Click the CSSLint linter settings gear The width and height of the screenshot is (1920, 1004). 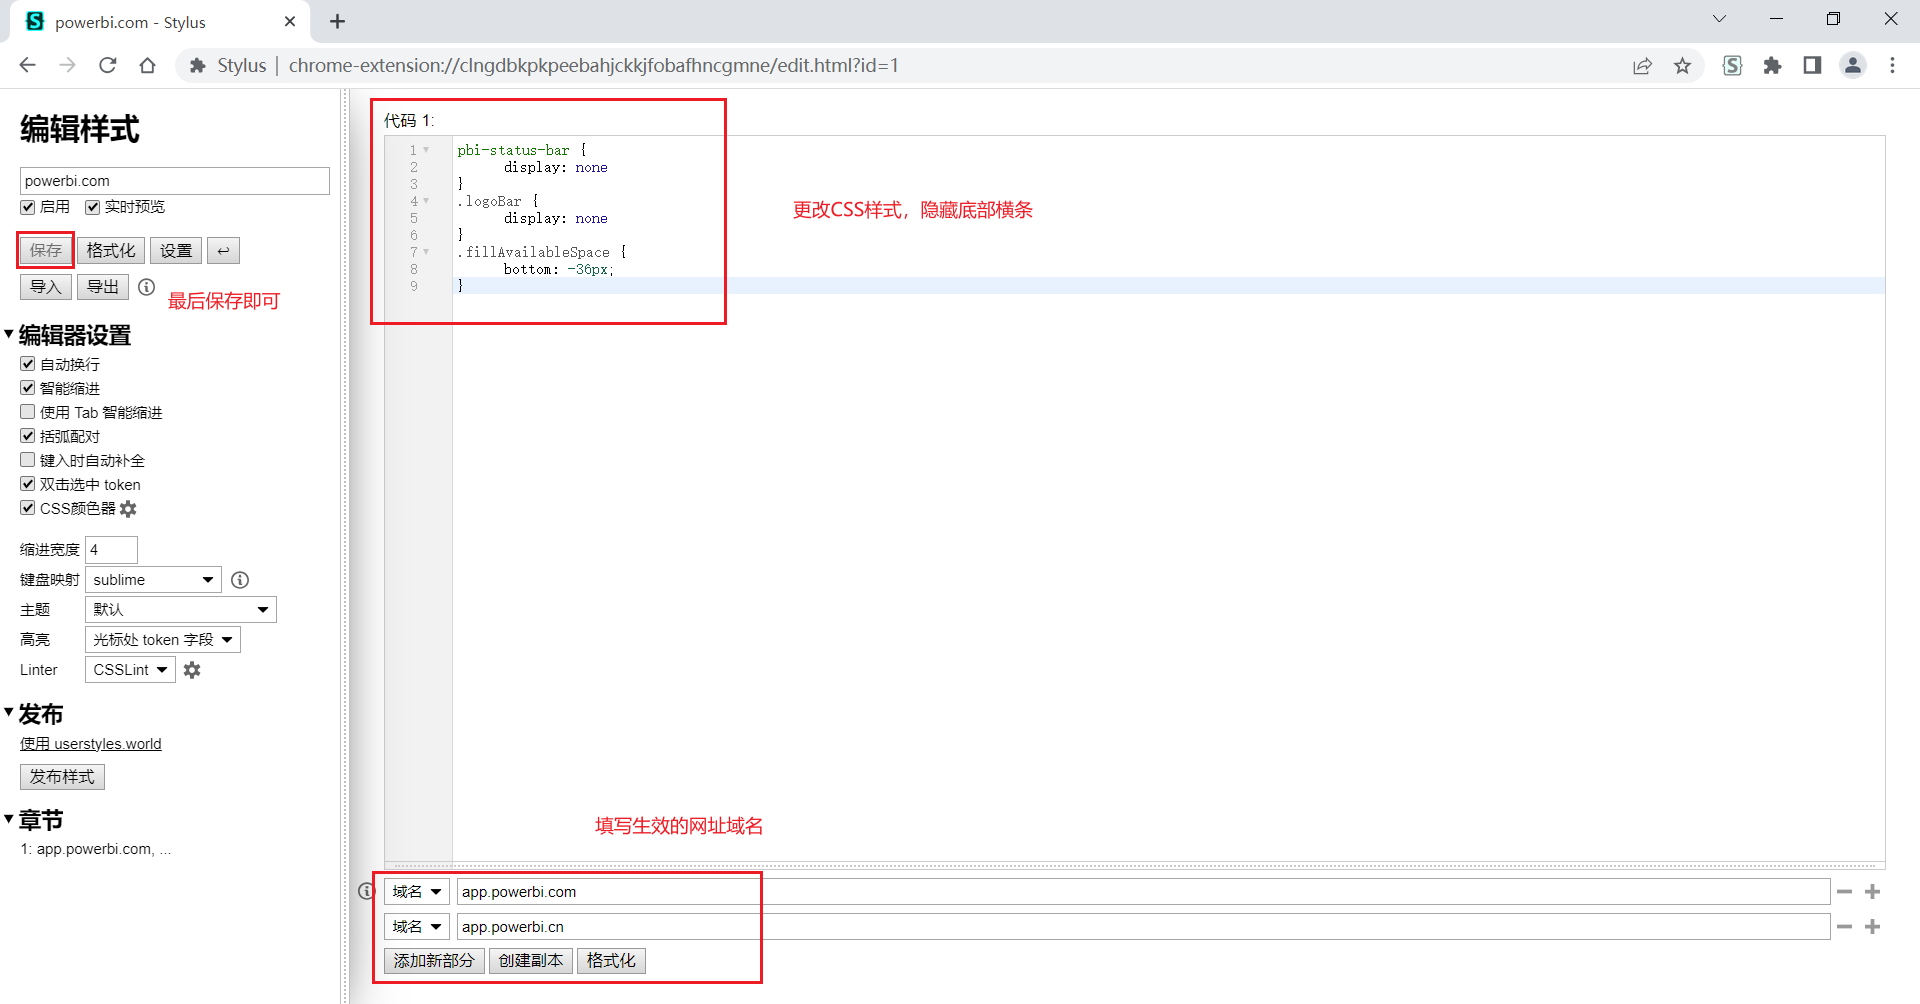tap(192, 670)
